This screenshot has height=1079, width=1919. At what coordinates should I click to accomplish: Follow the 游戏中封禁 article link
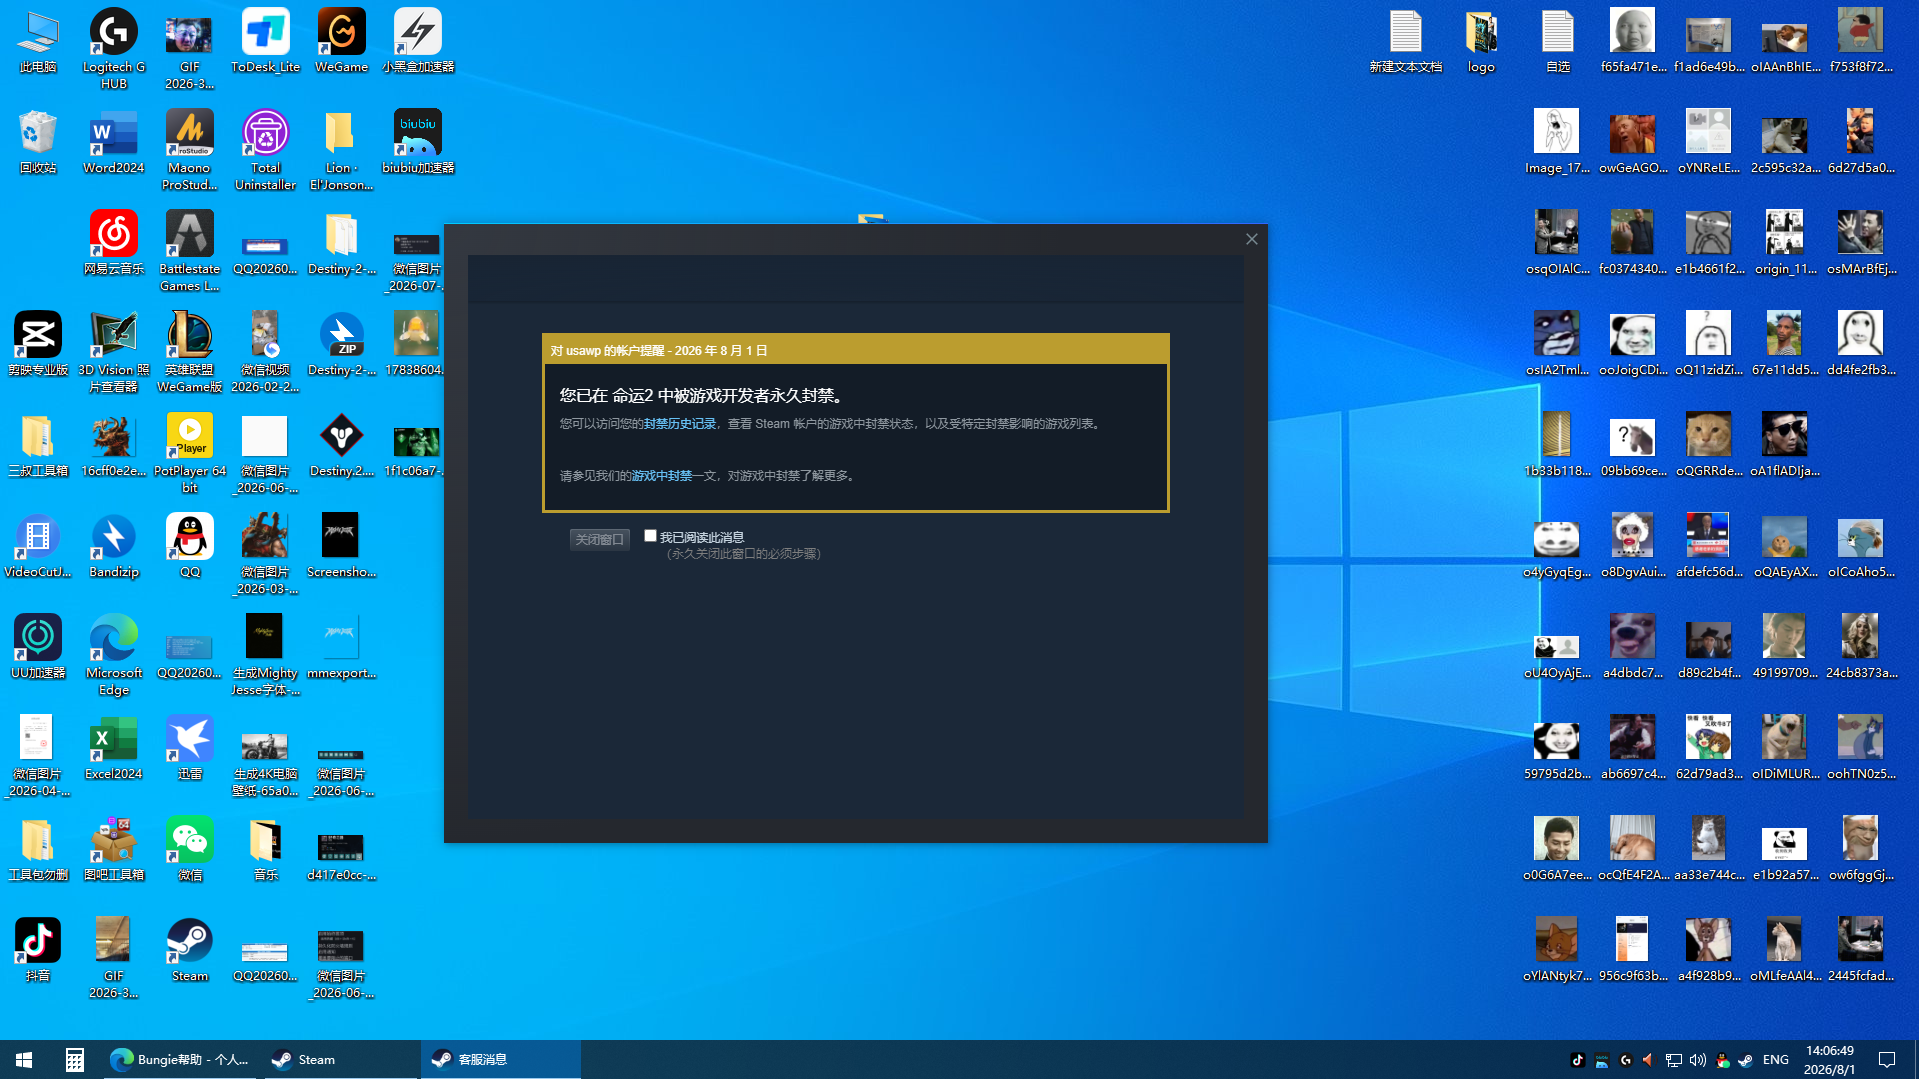tap(662, 476)
